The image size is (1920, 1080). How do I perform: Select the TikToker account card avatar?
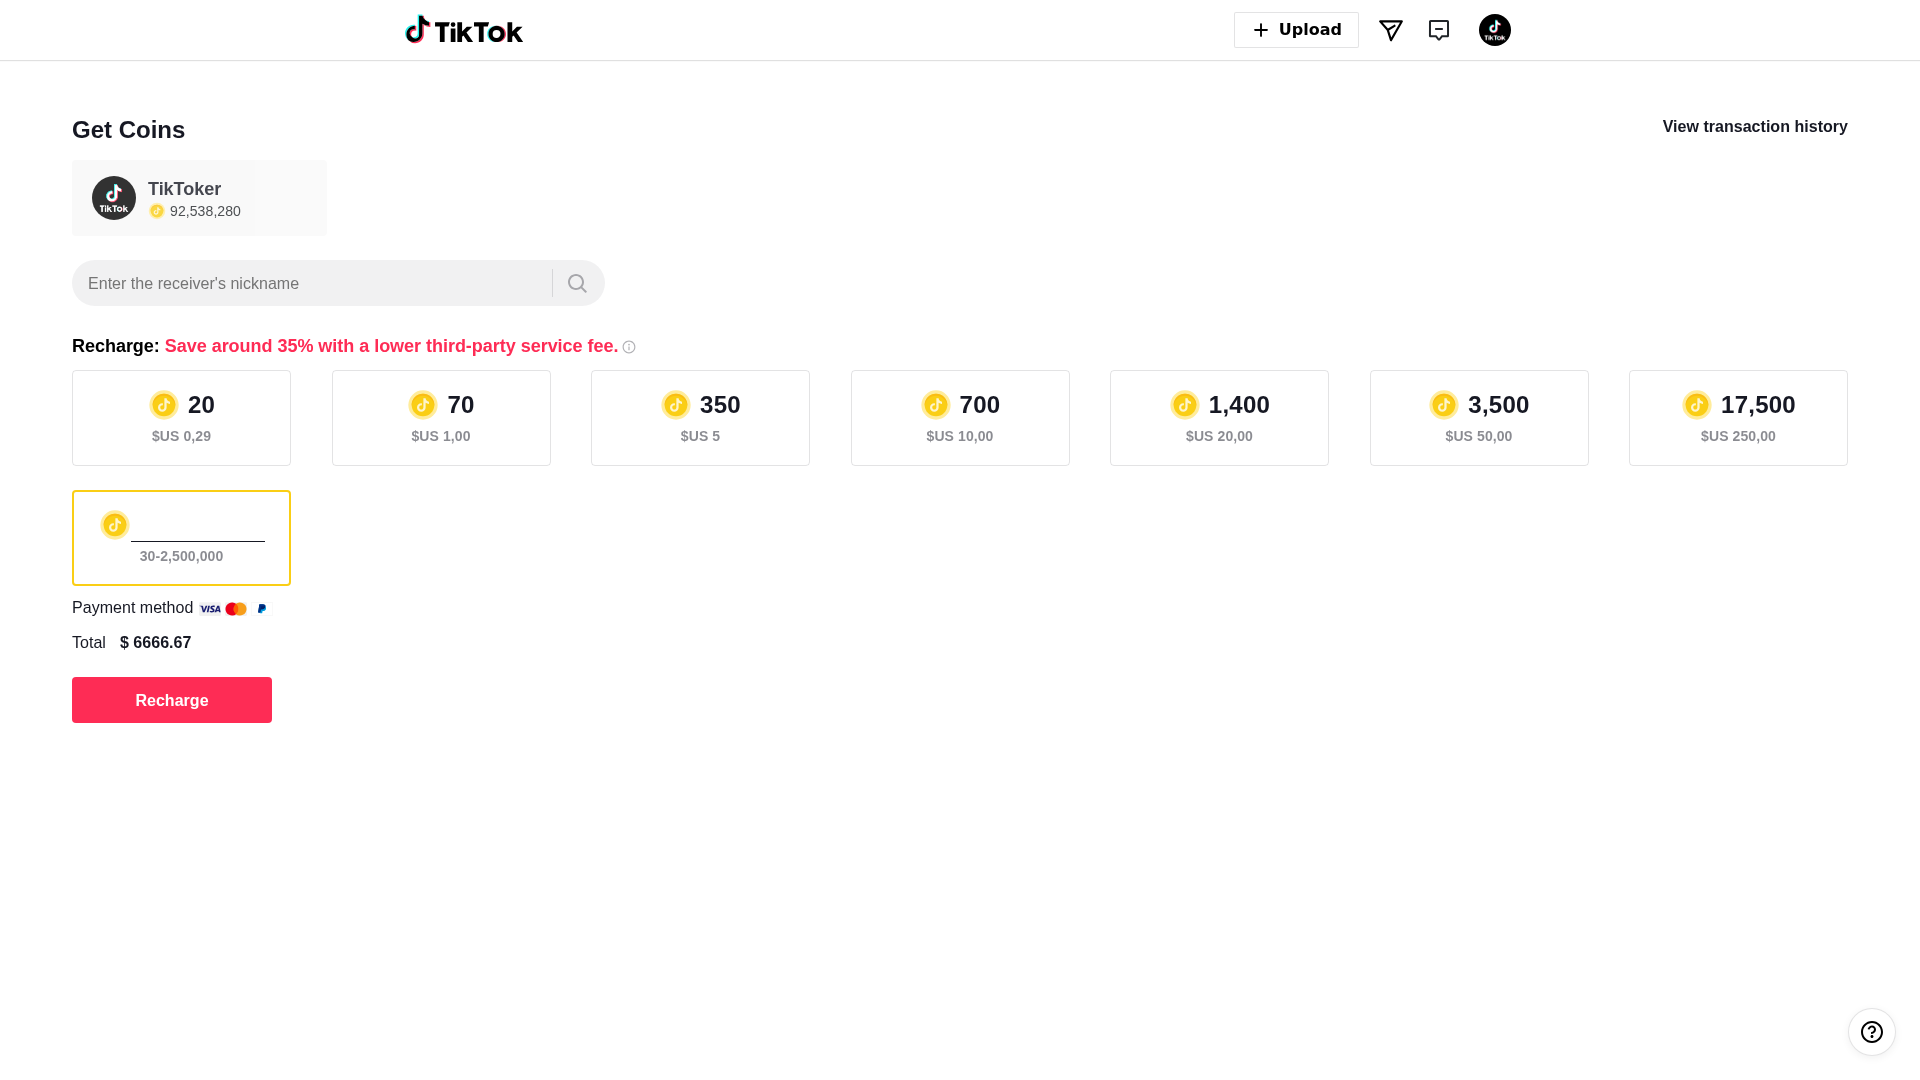[114, 198]
